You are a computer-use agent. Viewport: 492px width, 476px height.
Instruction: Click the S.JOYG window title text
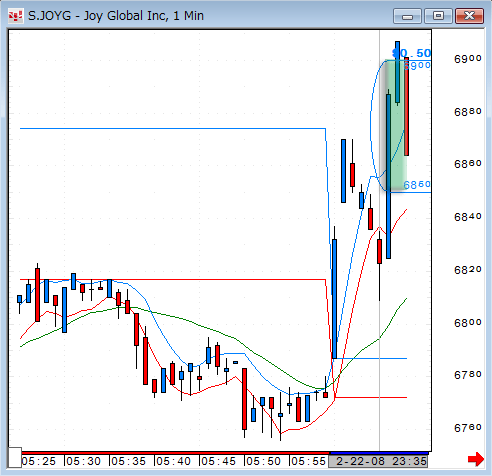[x=116, y=16]
